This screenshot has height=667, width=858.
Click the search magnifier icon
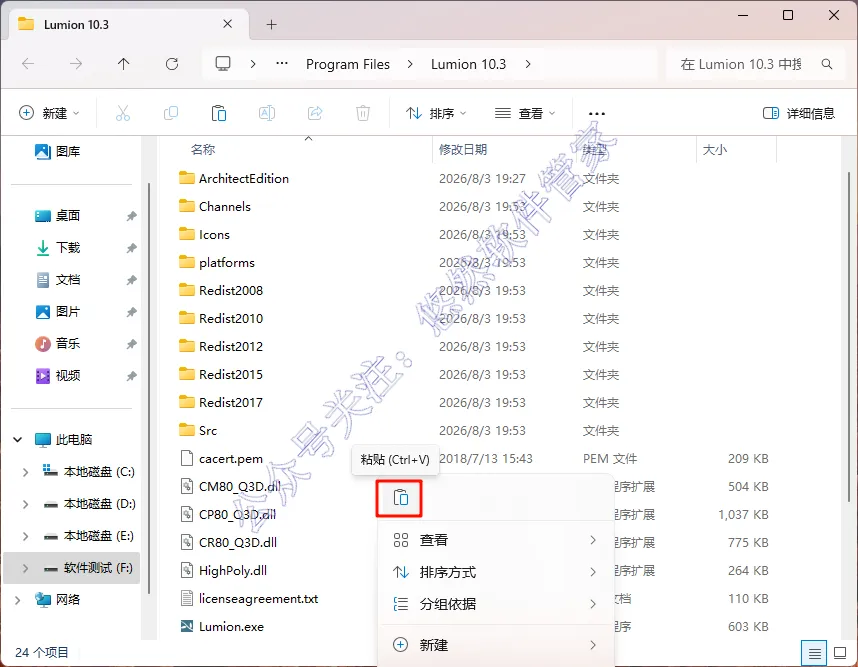(827, 64)
